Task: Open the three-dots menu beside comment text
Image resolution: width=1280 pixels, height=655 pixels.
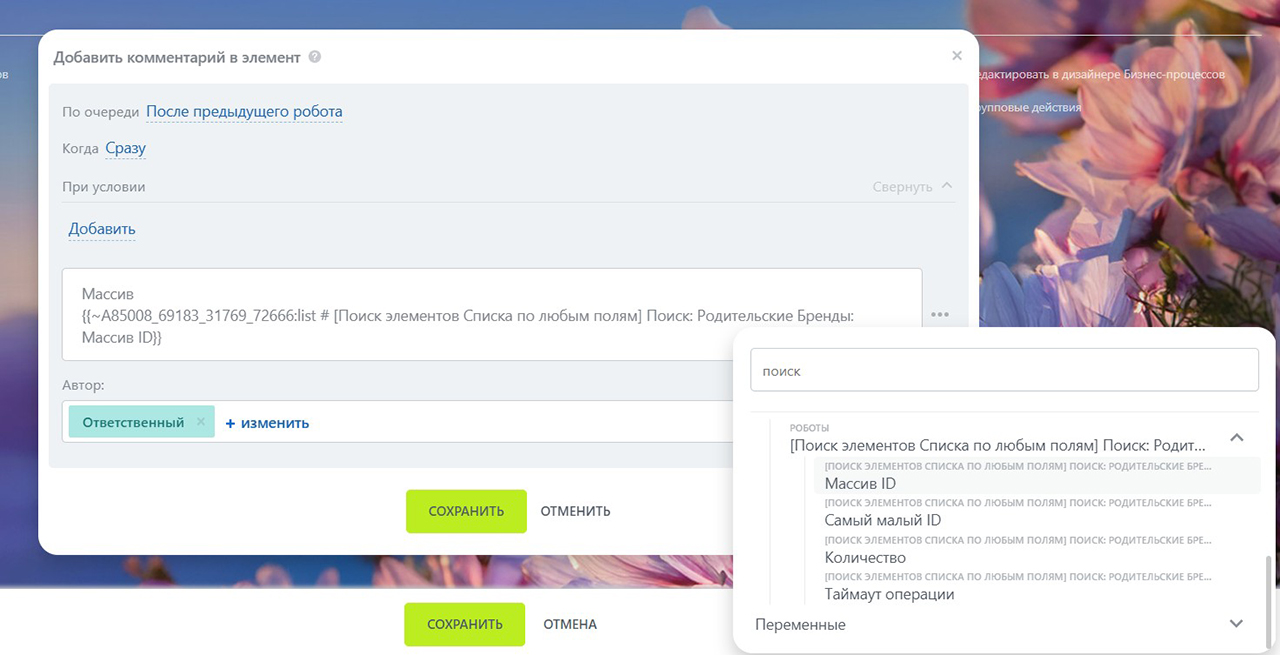Action: pyautogui.click(x=940, y=314)
